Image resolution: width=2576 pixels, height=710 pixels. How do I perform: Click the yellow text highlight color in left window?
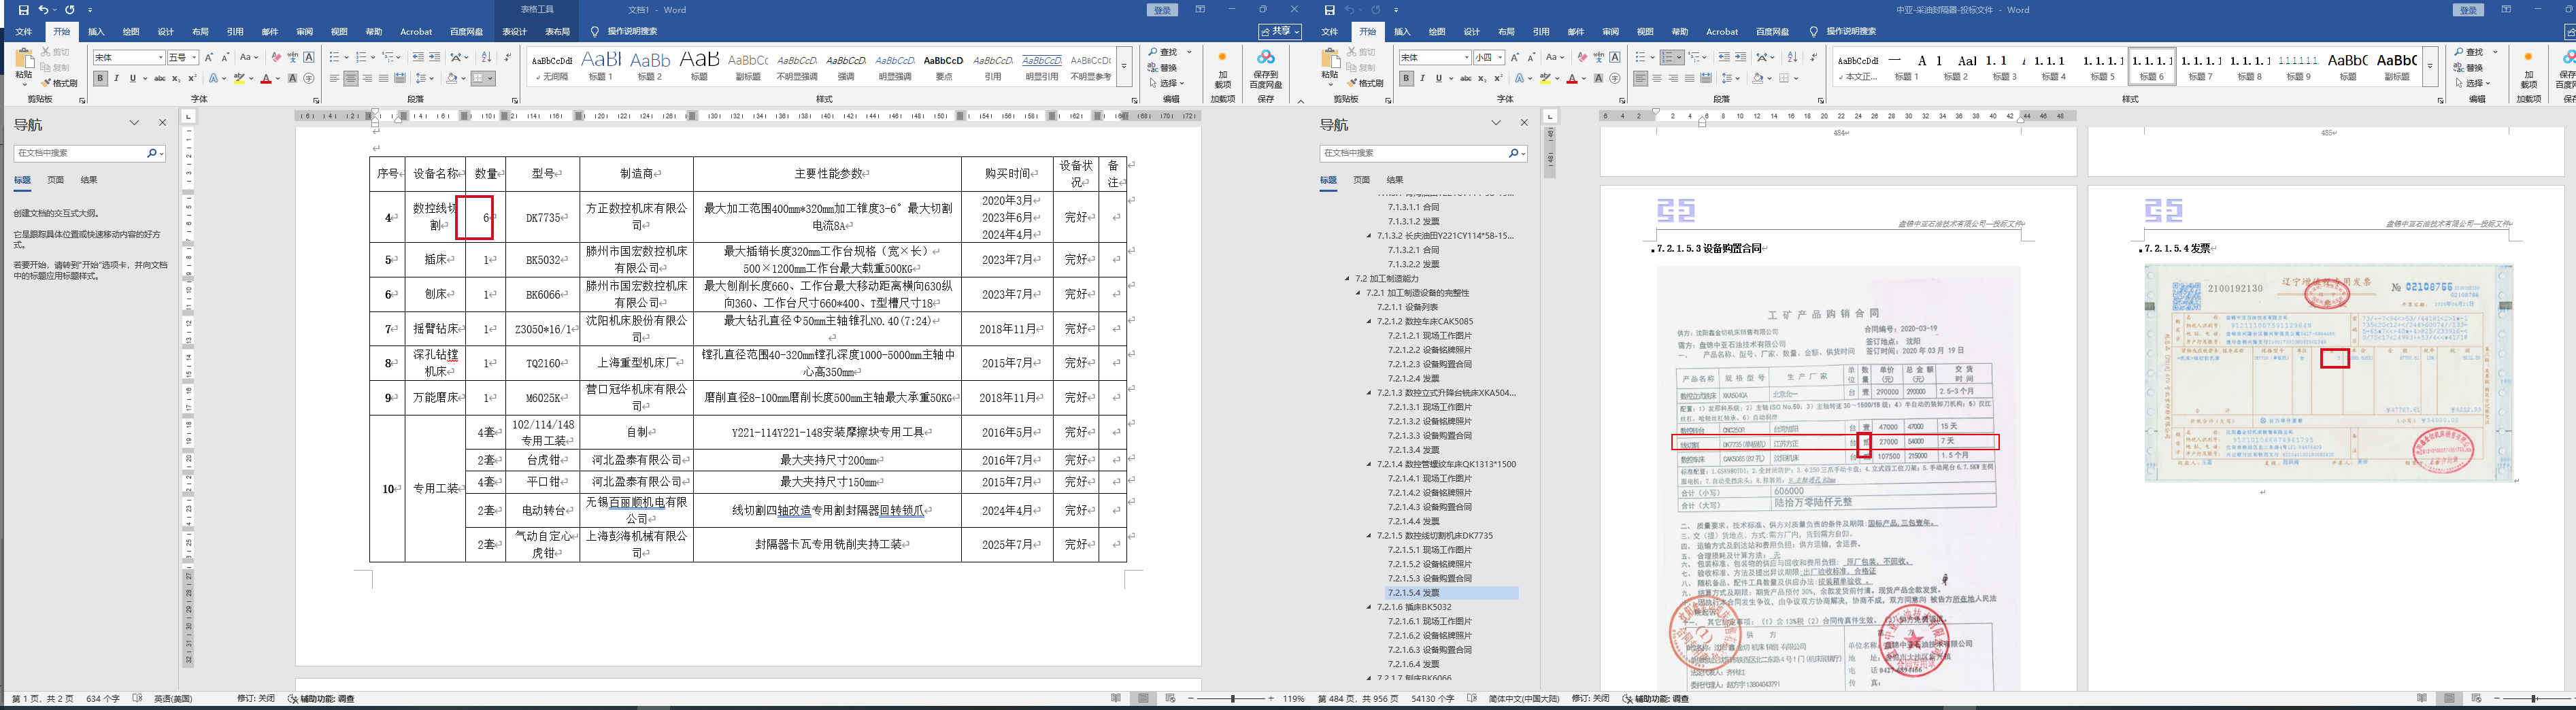[239, 79]
